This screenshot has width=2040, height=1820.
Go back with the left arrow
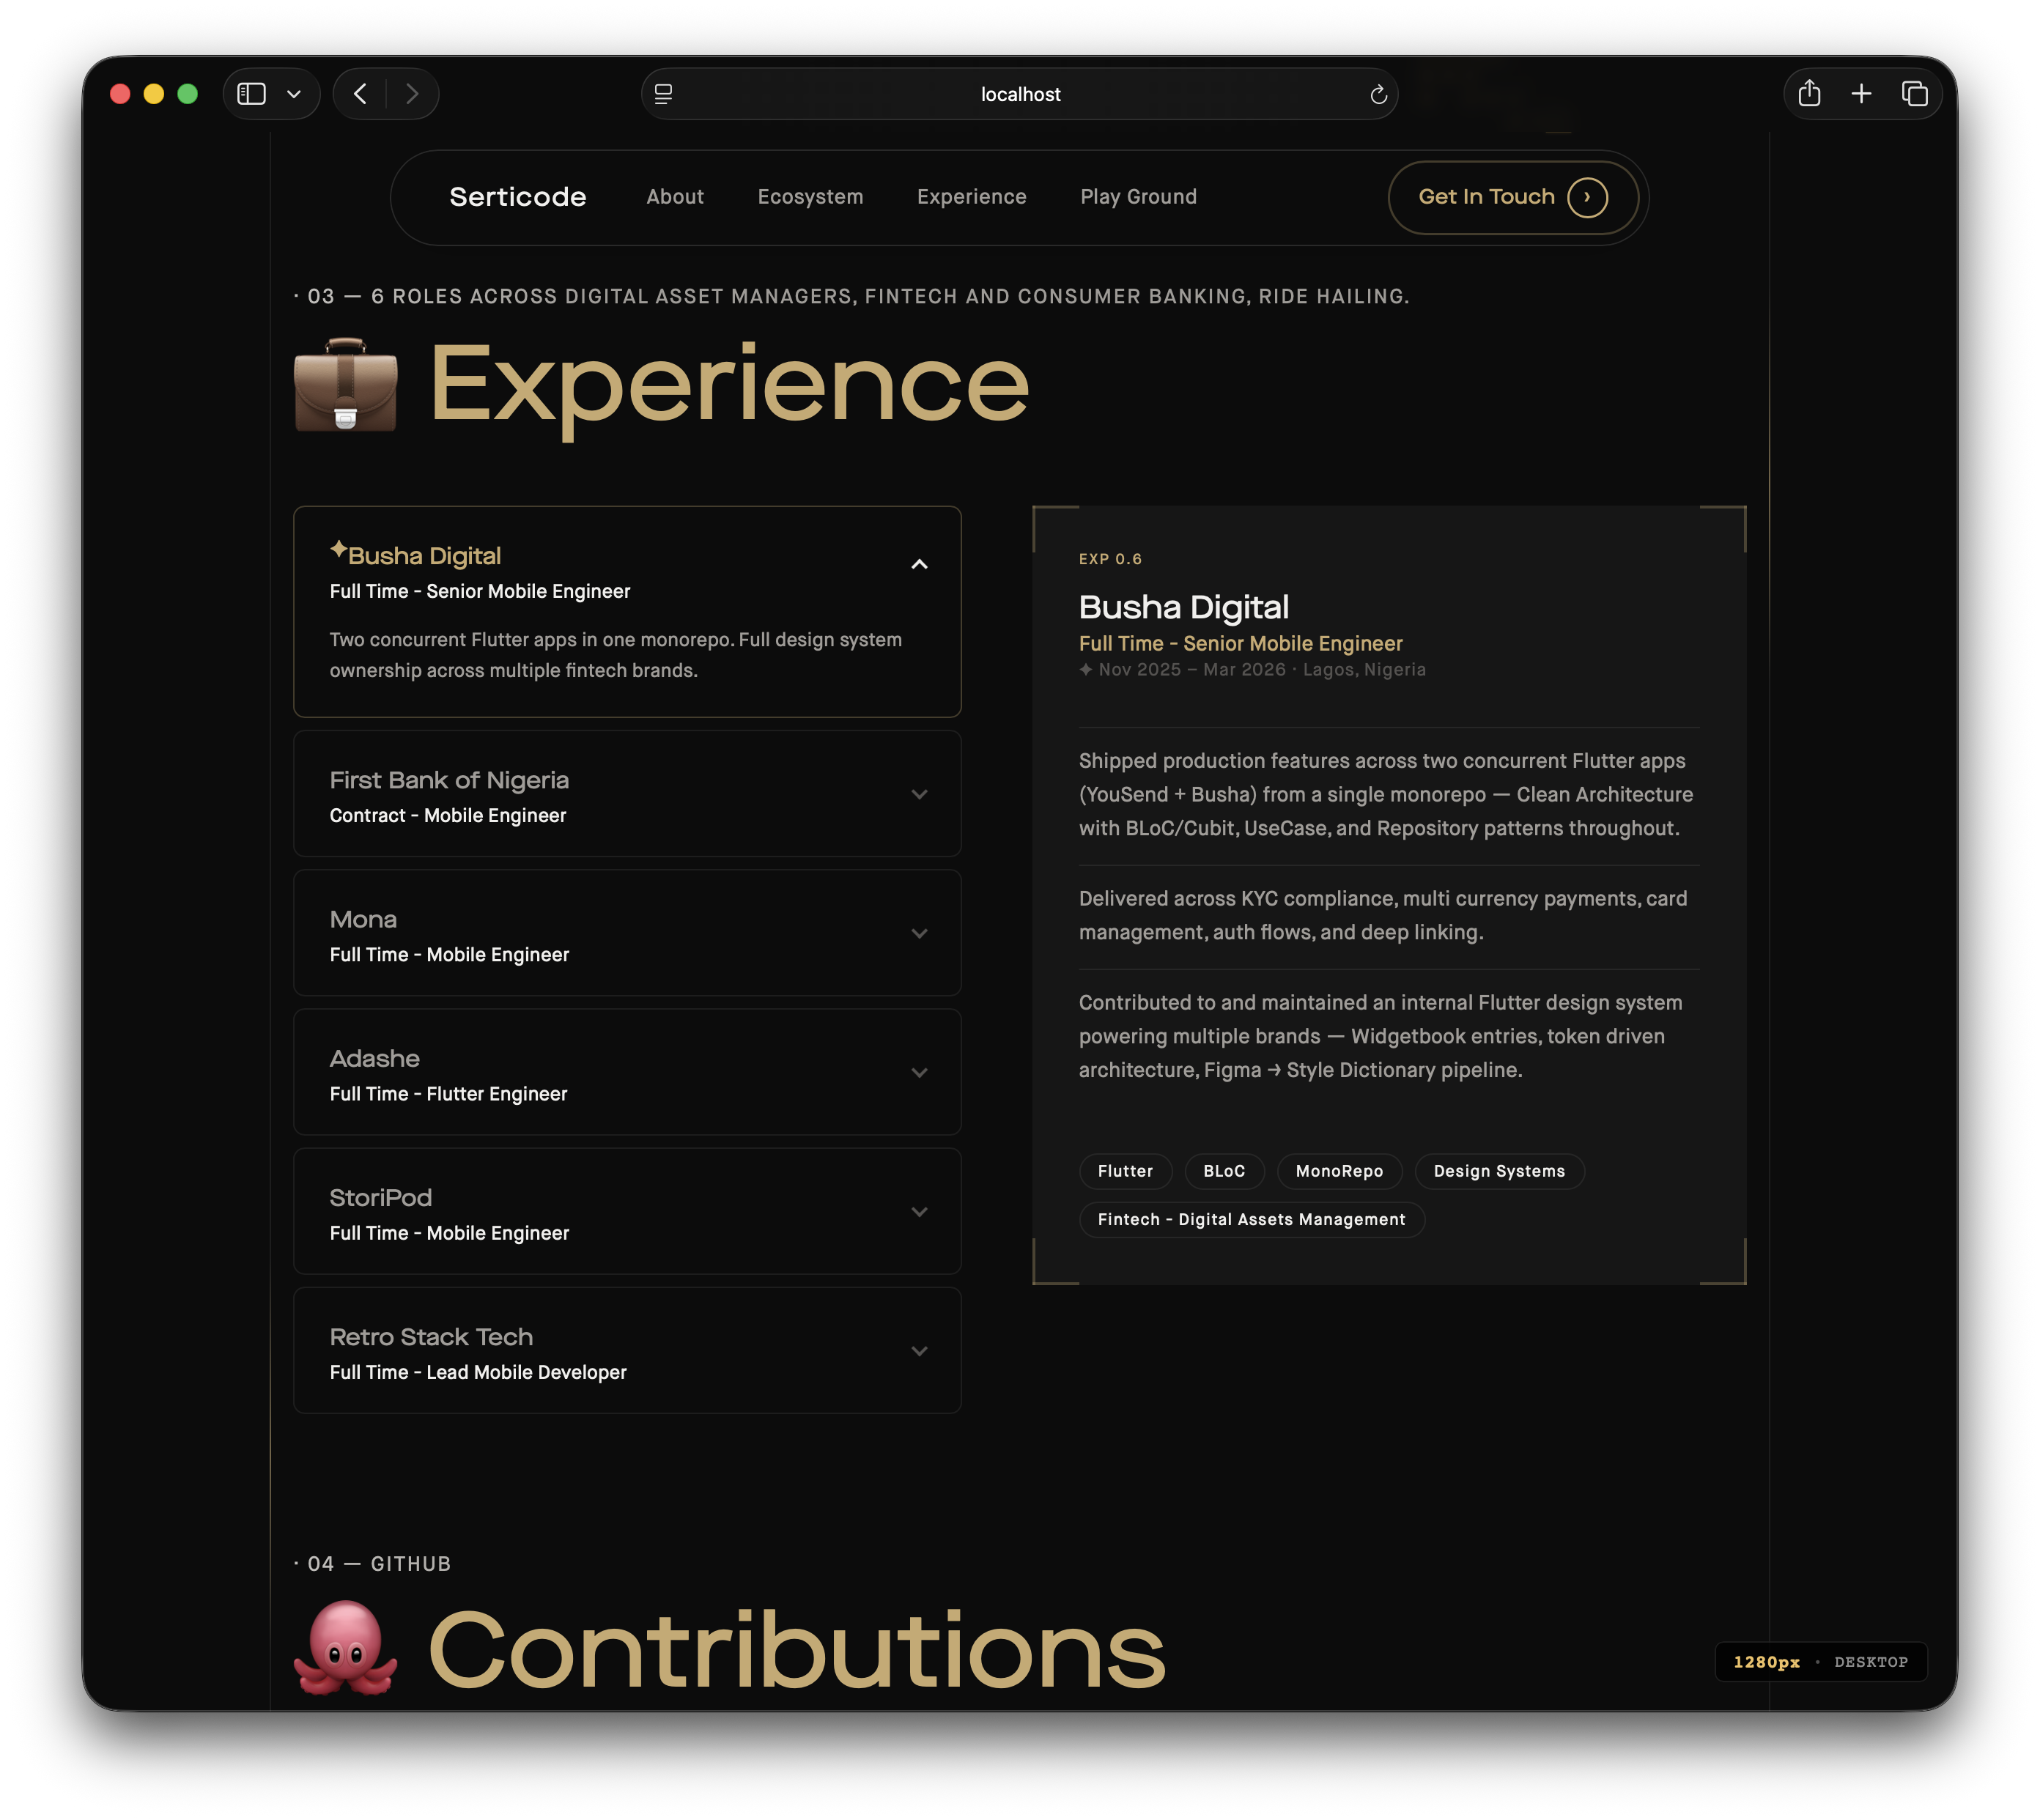360,94
